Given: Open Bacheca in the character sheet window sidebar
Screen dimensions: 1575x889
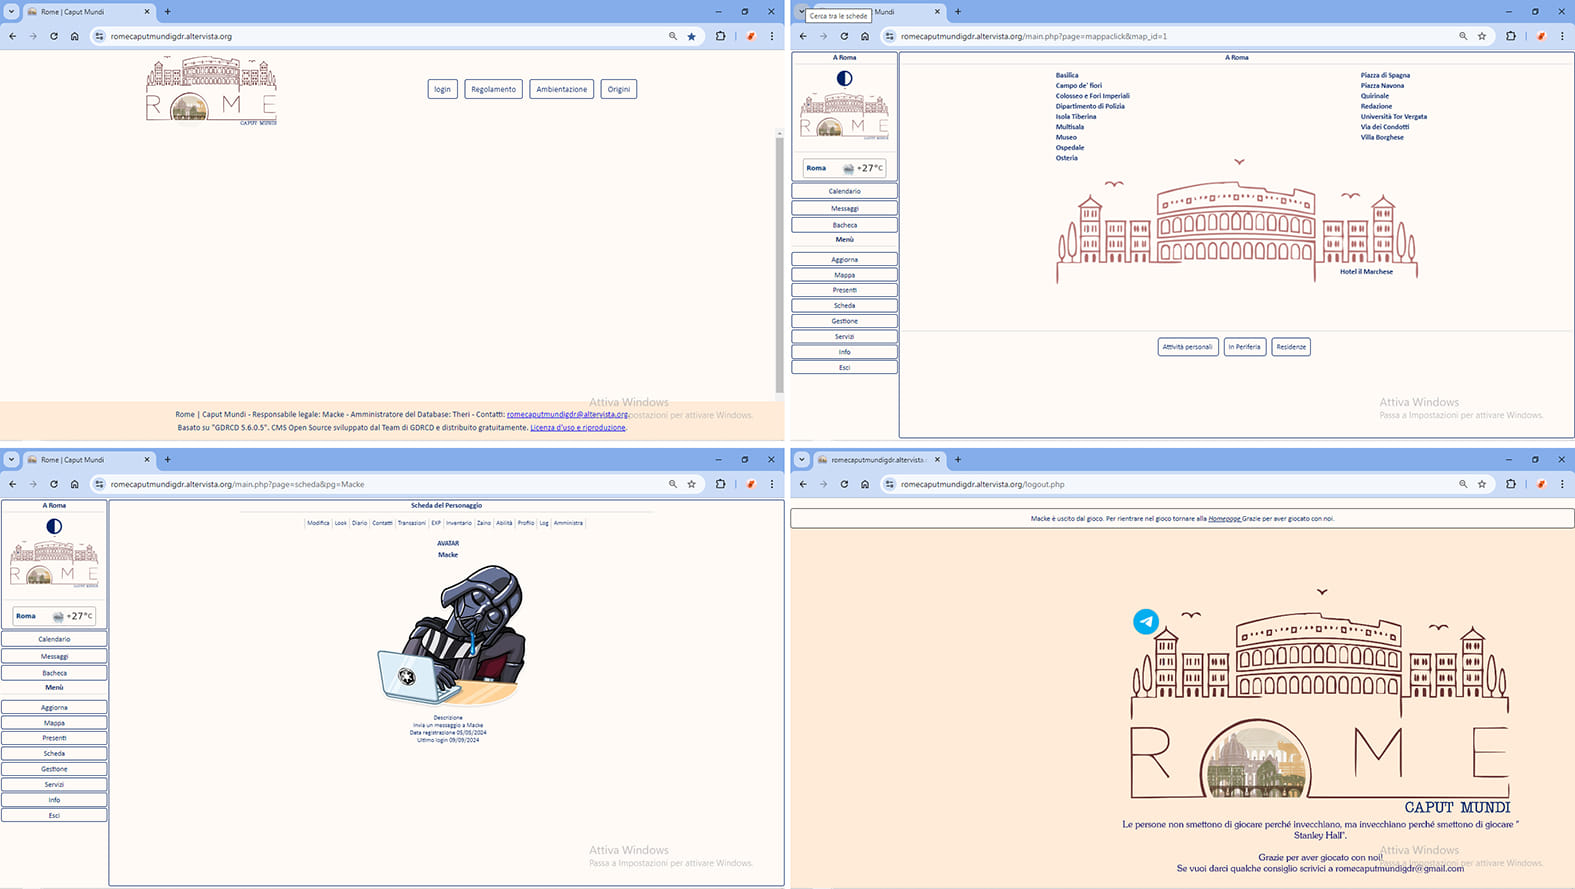Looking at the screenshot, I should 54,673.
